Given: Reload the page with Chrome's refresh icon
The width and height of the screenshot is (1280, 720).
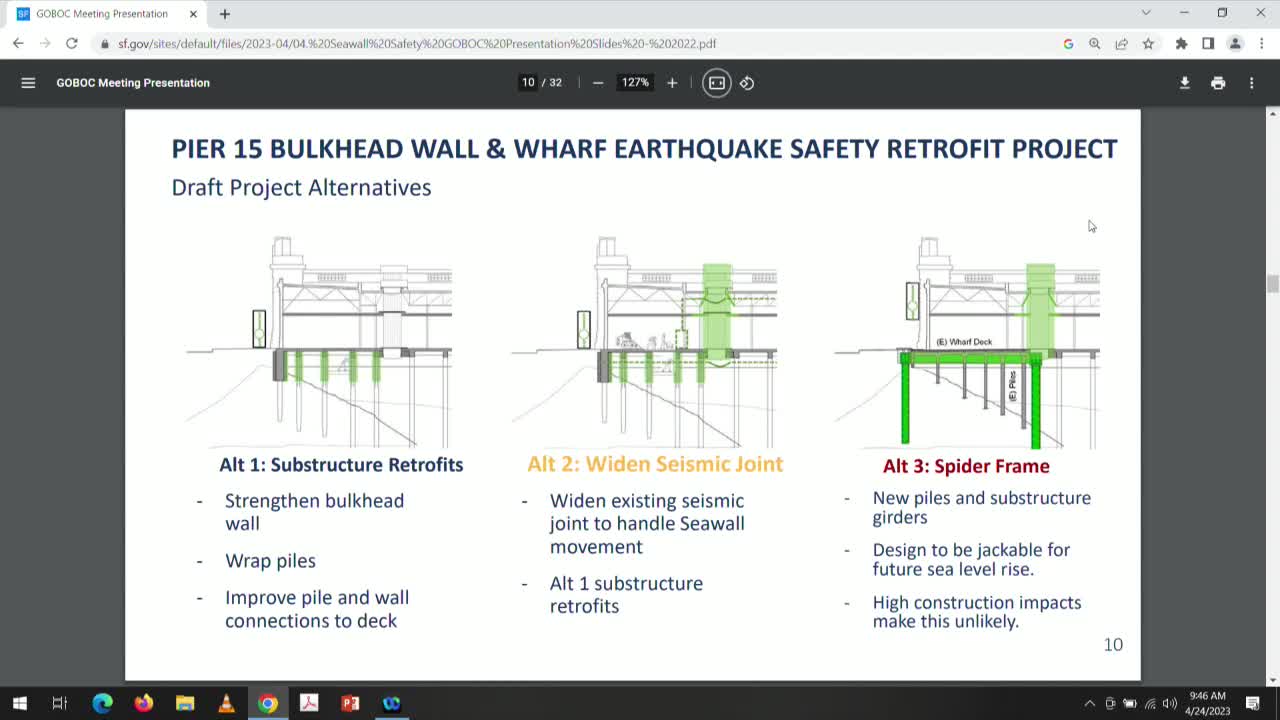Looking at the screenshot, I should click(x=70, y=43).
